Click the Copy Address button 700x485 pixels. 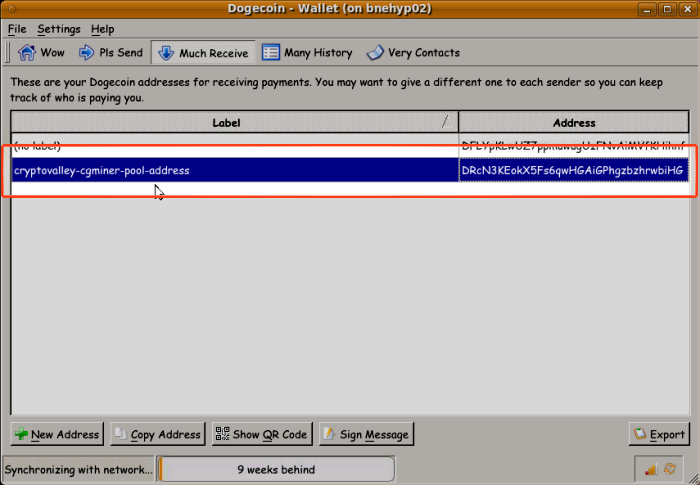[x=158, y=434]
